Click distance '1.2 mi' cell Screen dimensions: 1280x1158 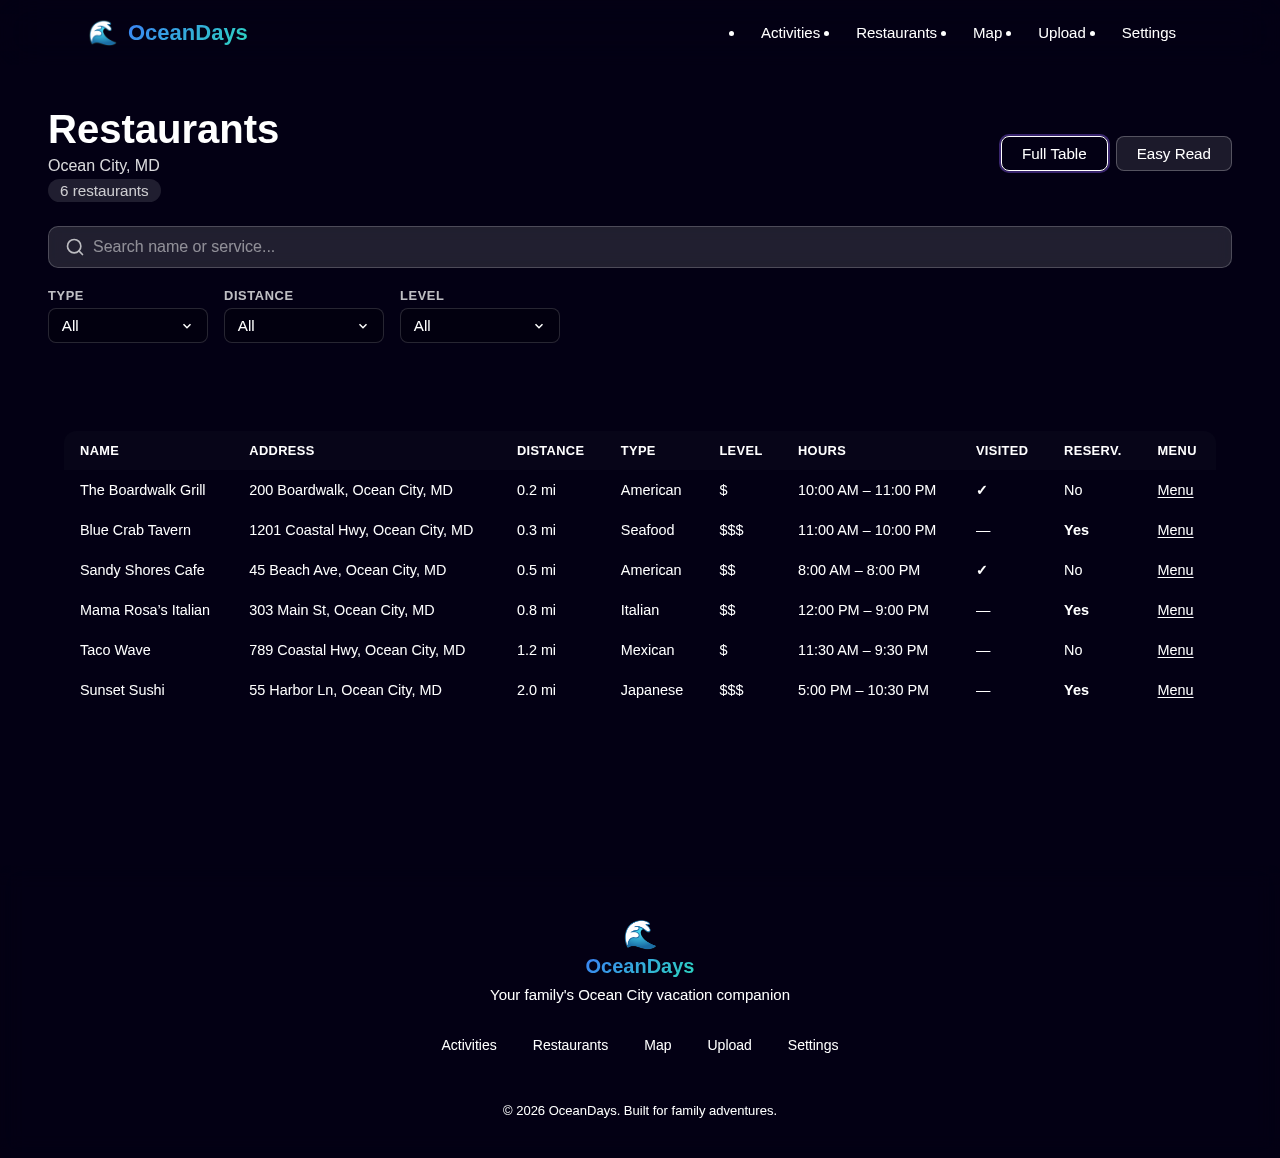click(536, 650)
